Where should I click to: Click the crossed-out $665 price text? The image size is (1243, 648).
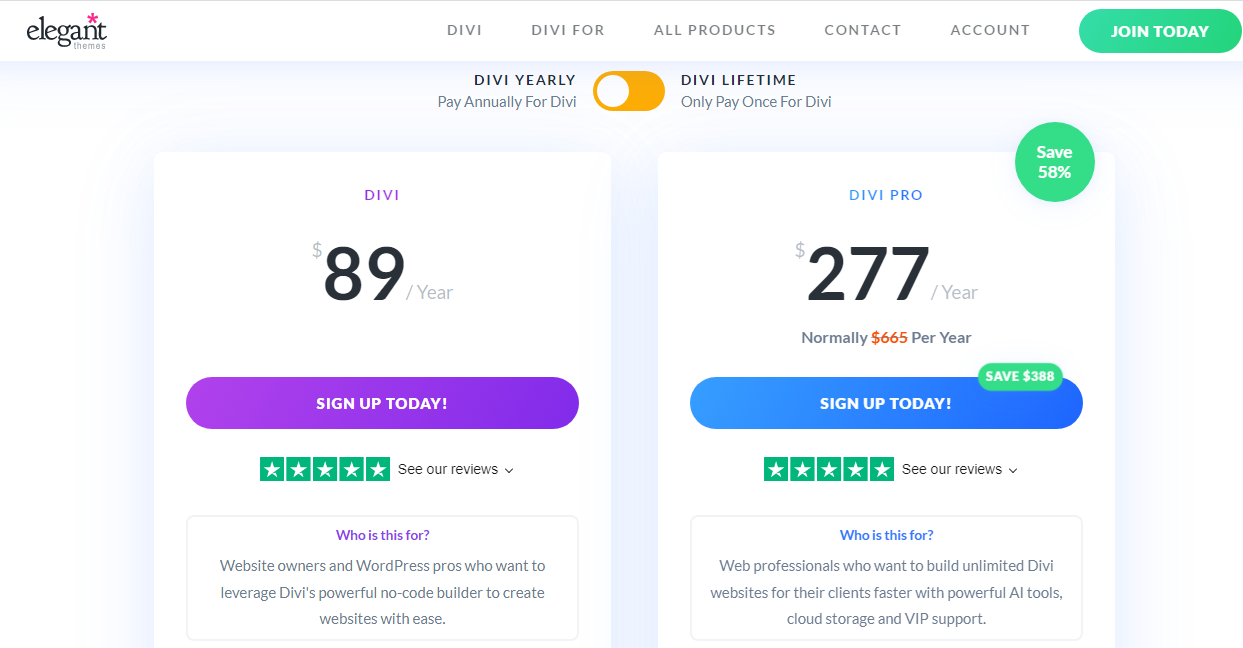[889, 337]
